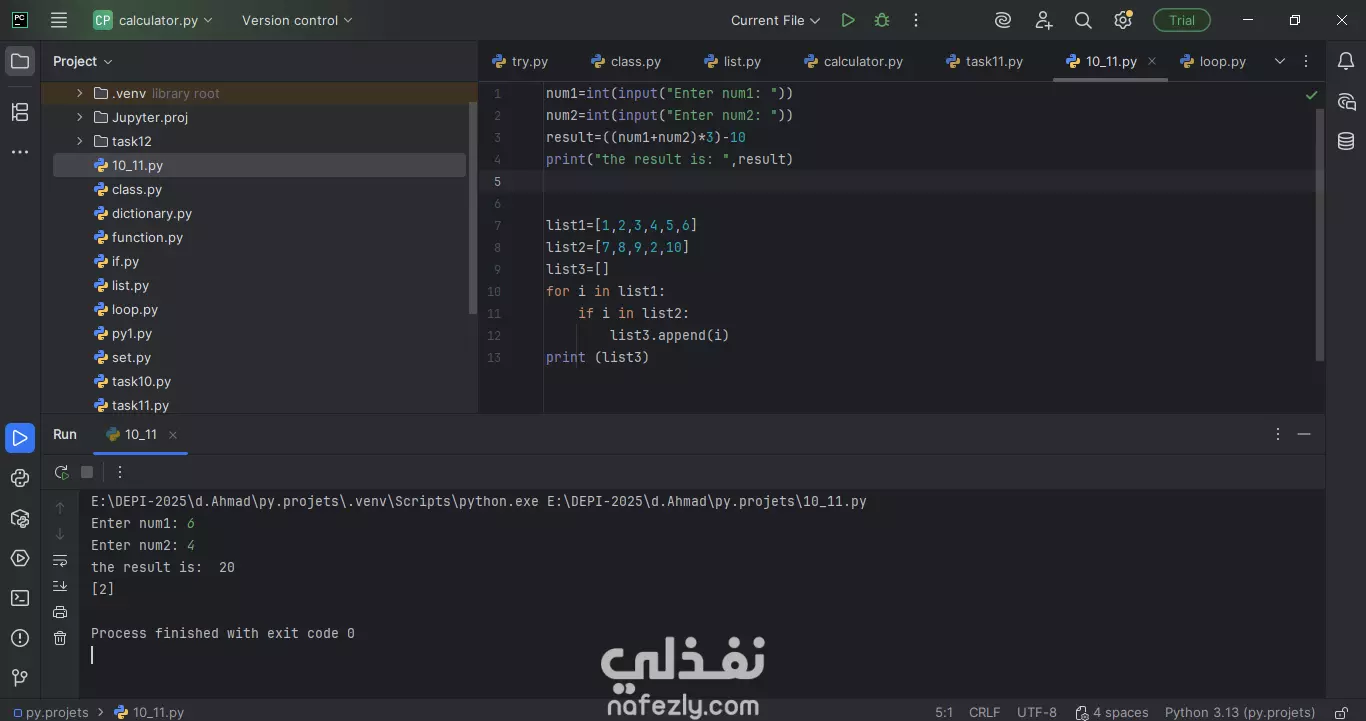This screenshot has width=1366, height=721.
Task: Change file encoding UTF-8
Action: tap(1037, 712)
